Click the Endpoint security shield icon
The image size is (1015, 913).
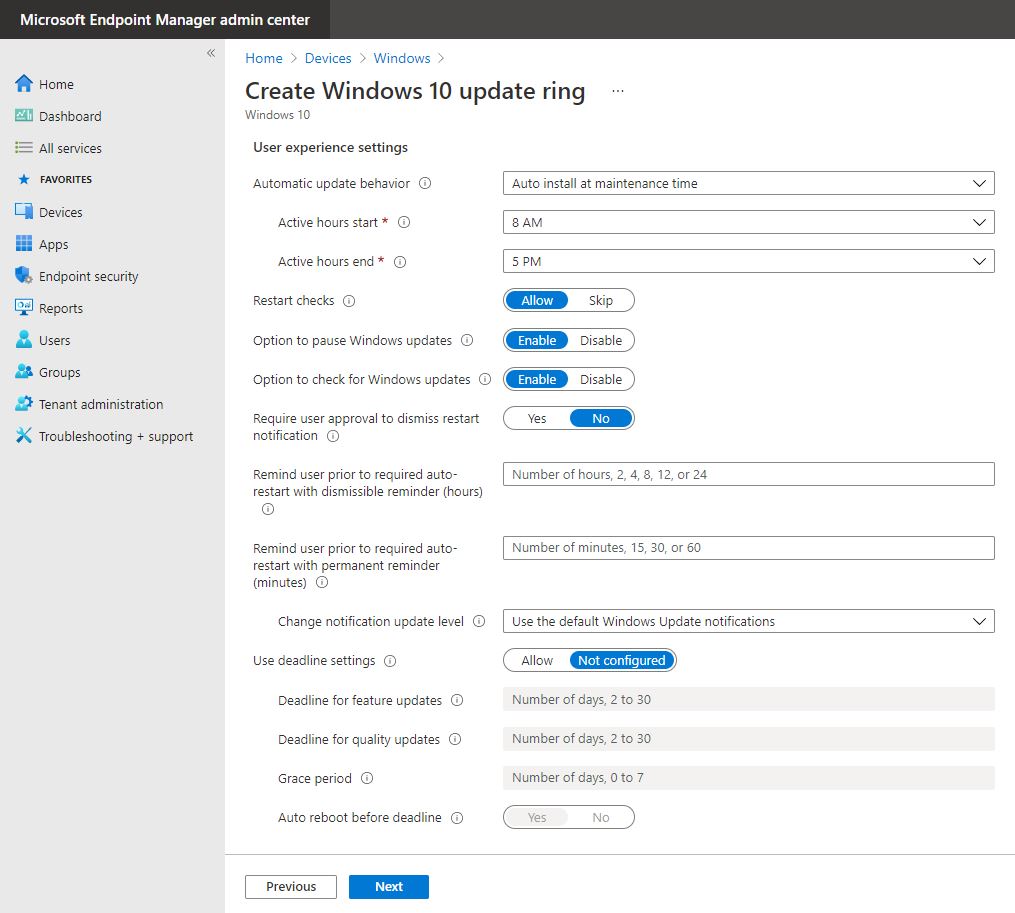(24, 275)
